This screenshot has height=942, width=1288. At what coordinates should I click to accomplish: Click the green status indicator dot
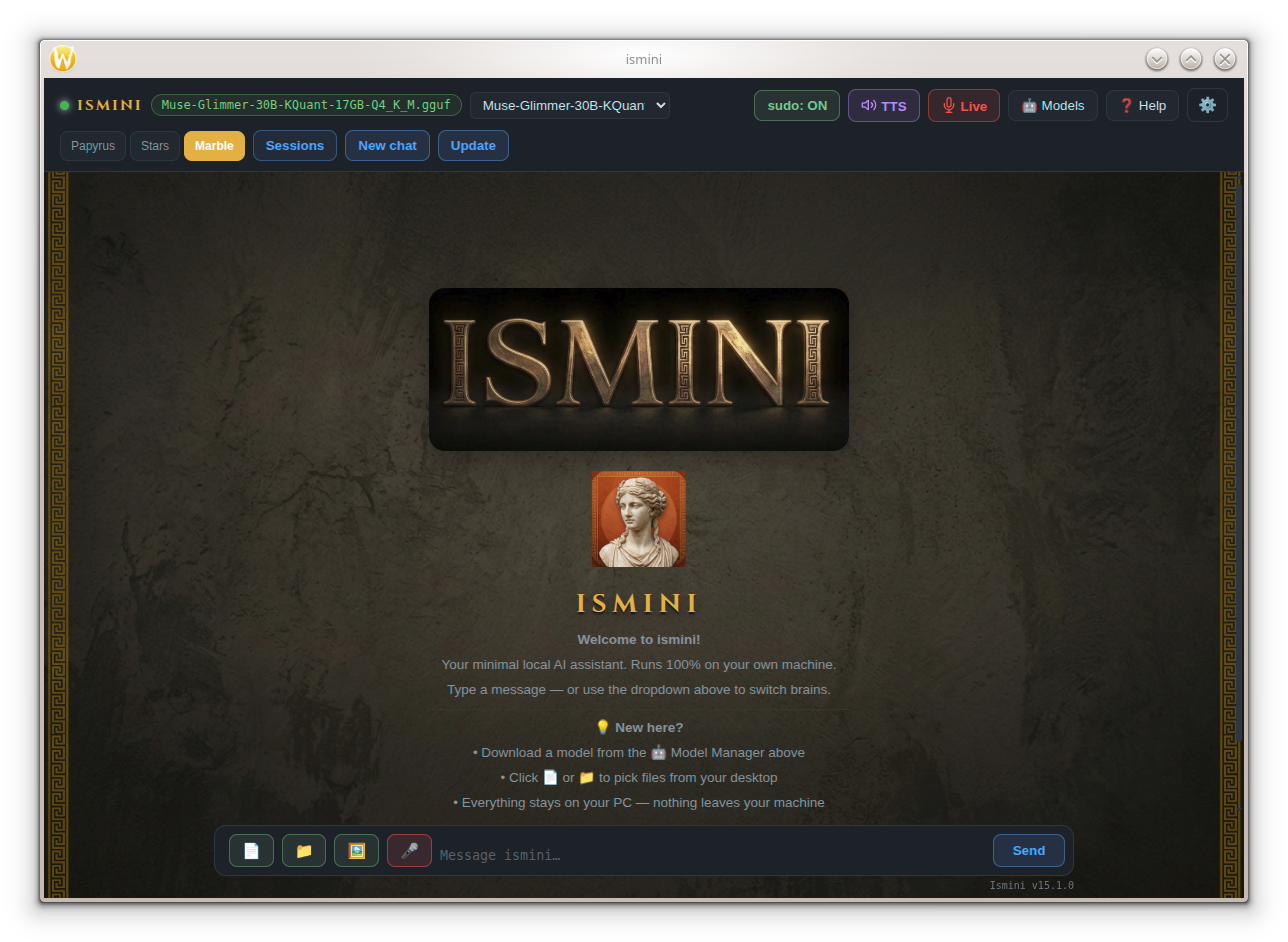[64, 105]
